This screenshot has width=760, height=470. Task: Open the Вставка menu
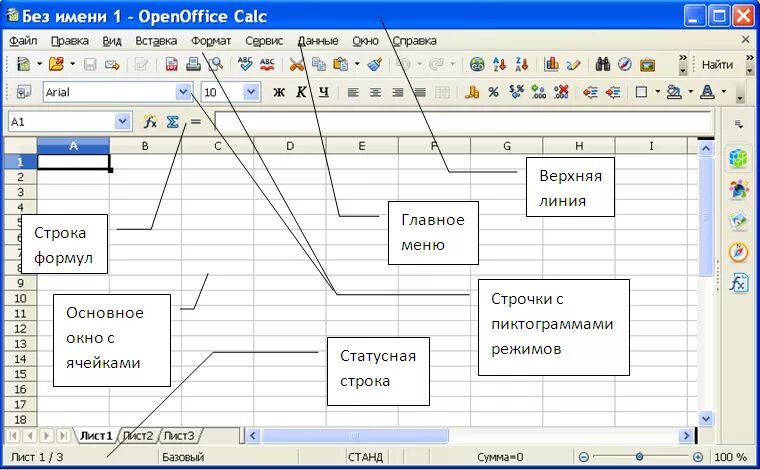(x=156, y=41)
